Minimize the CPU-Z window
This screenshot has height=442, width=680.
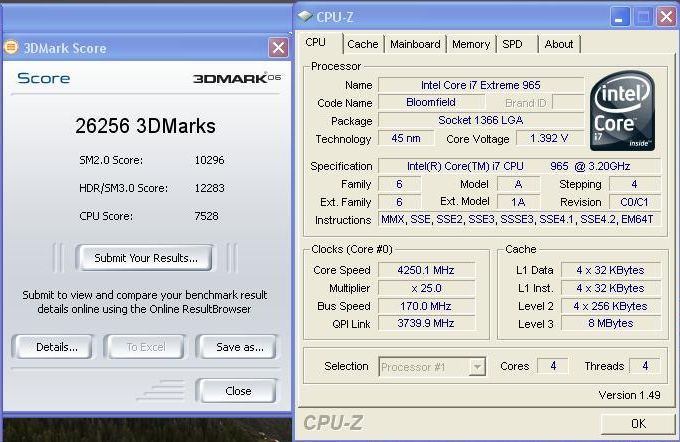coord(620,17)
